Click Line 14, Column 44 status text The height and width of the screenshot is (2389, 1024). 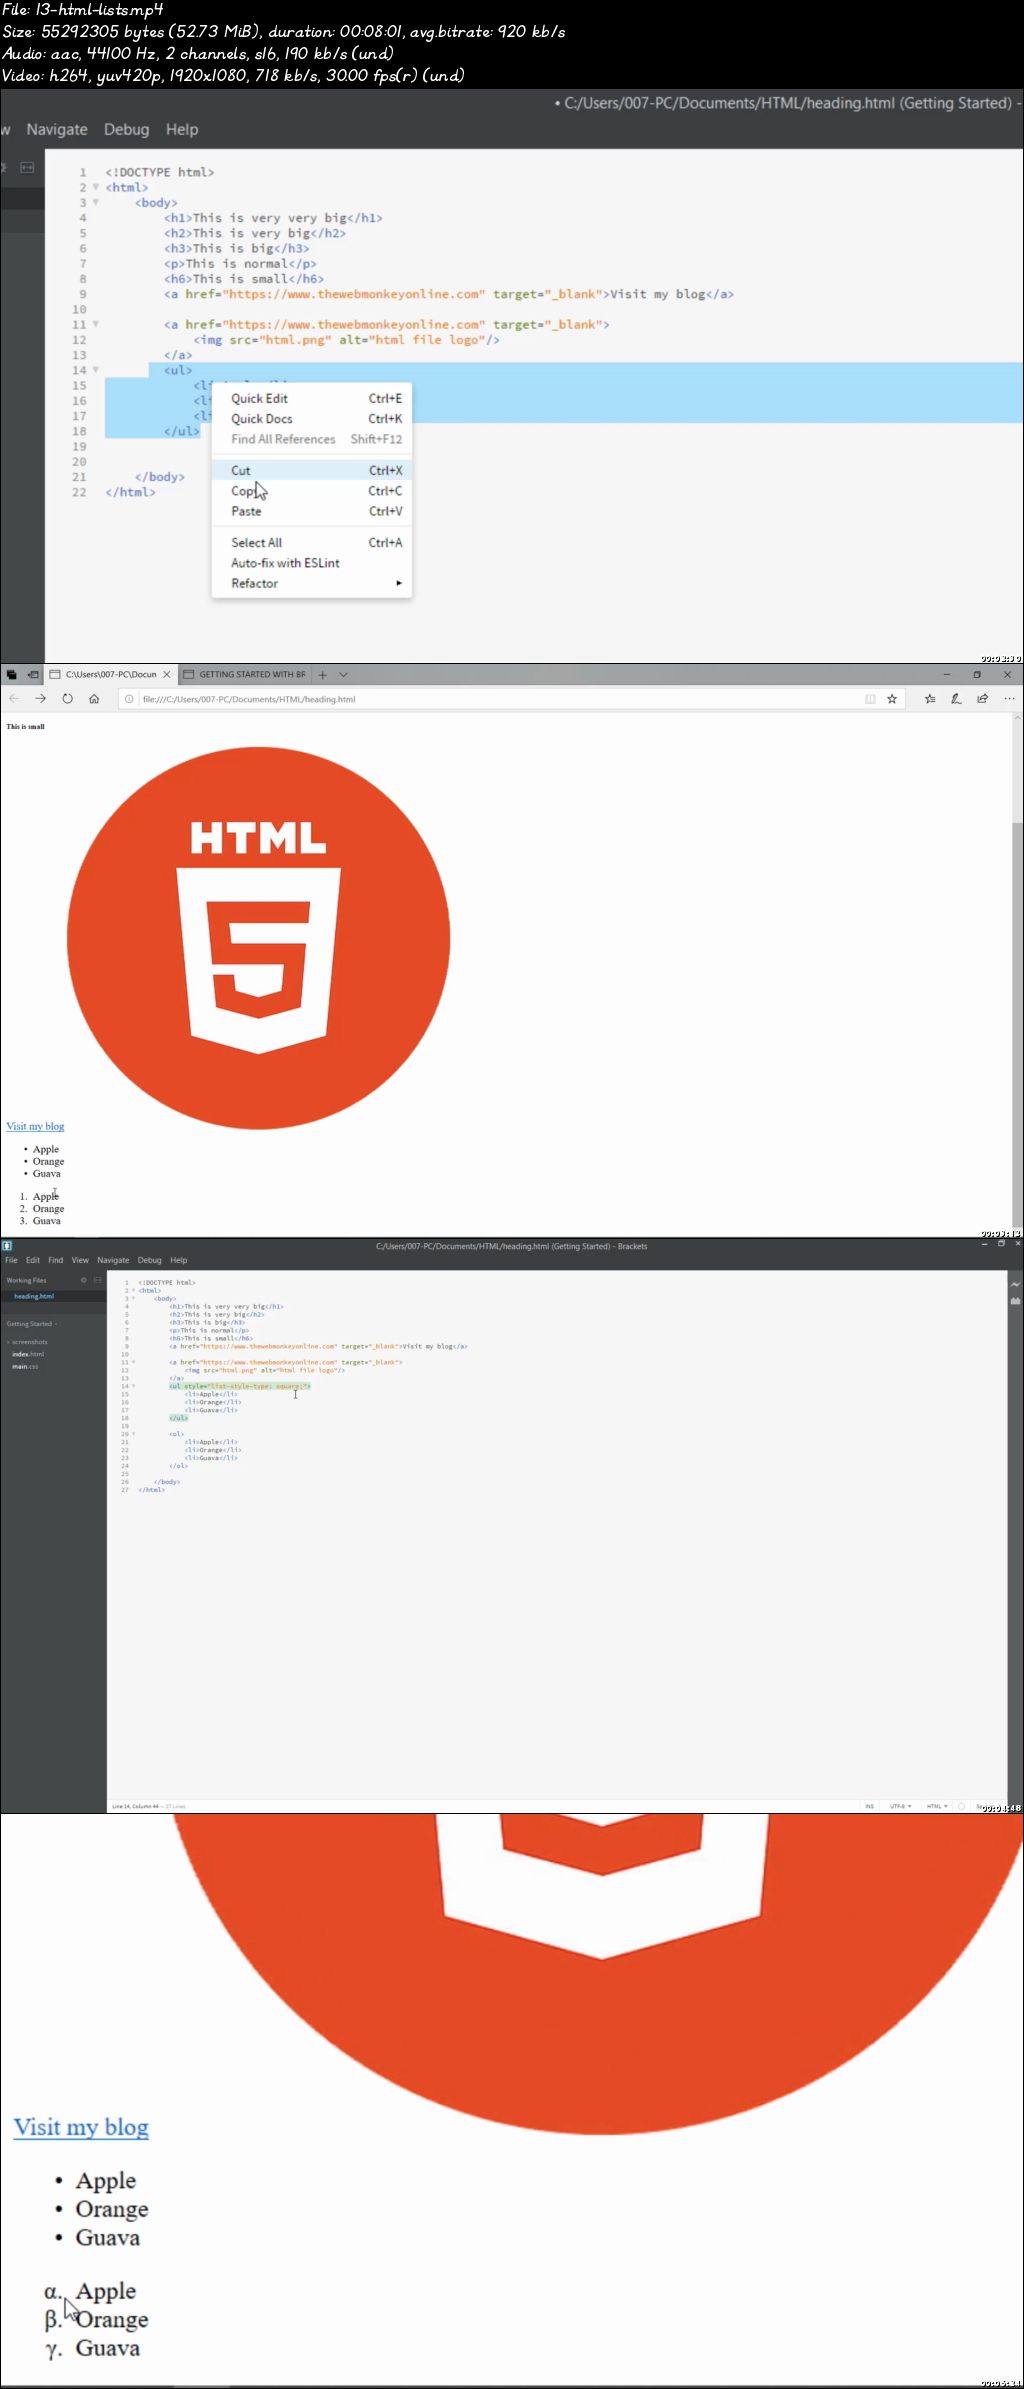(135, 1806)
